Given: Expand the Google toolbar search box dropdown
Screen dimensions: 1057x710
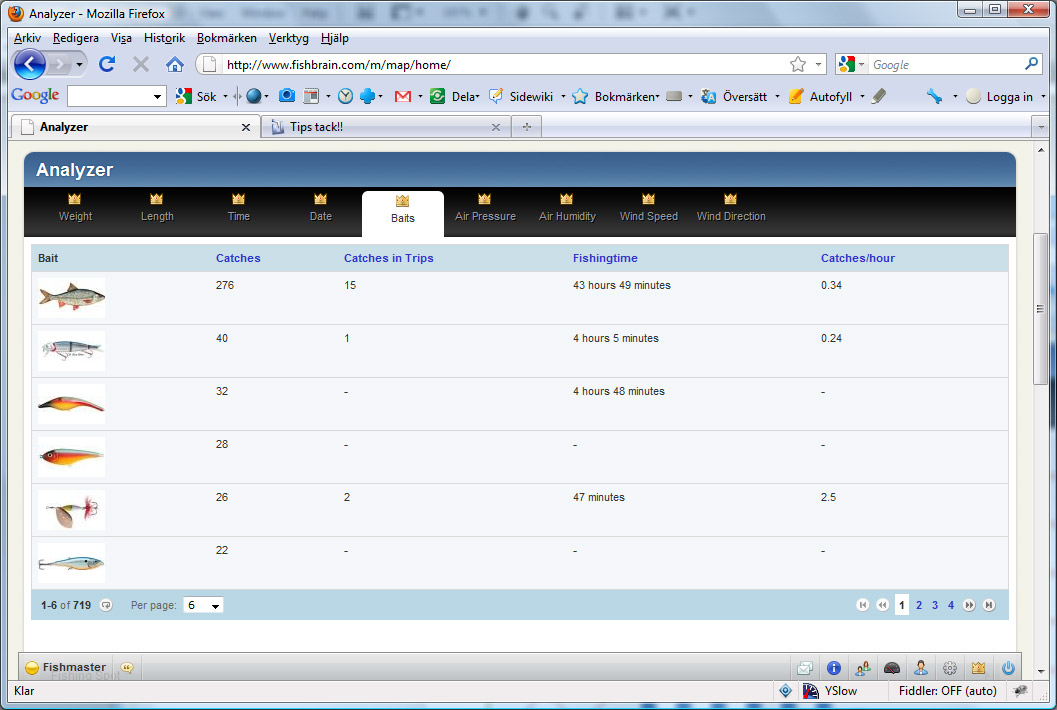Looking at the screenshot, I should pyautogui.click(x=158, y=97).
